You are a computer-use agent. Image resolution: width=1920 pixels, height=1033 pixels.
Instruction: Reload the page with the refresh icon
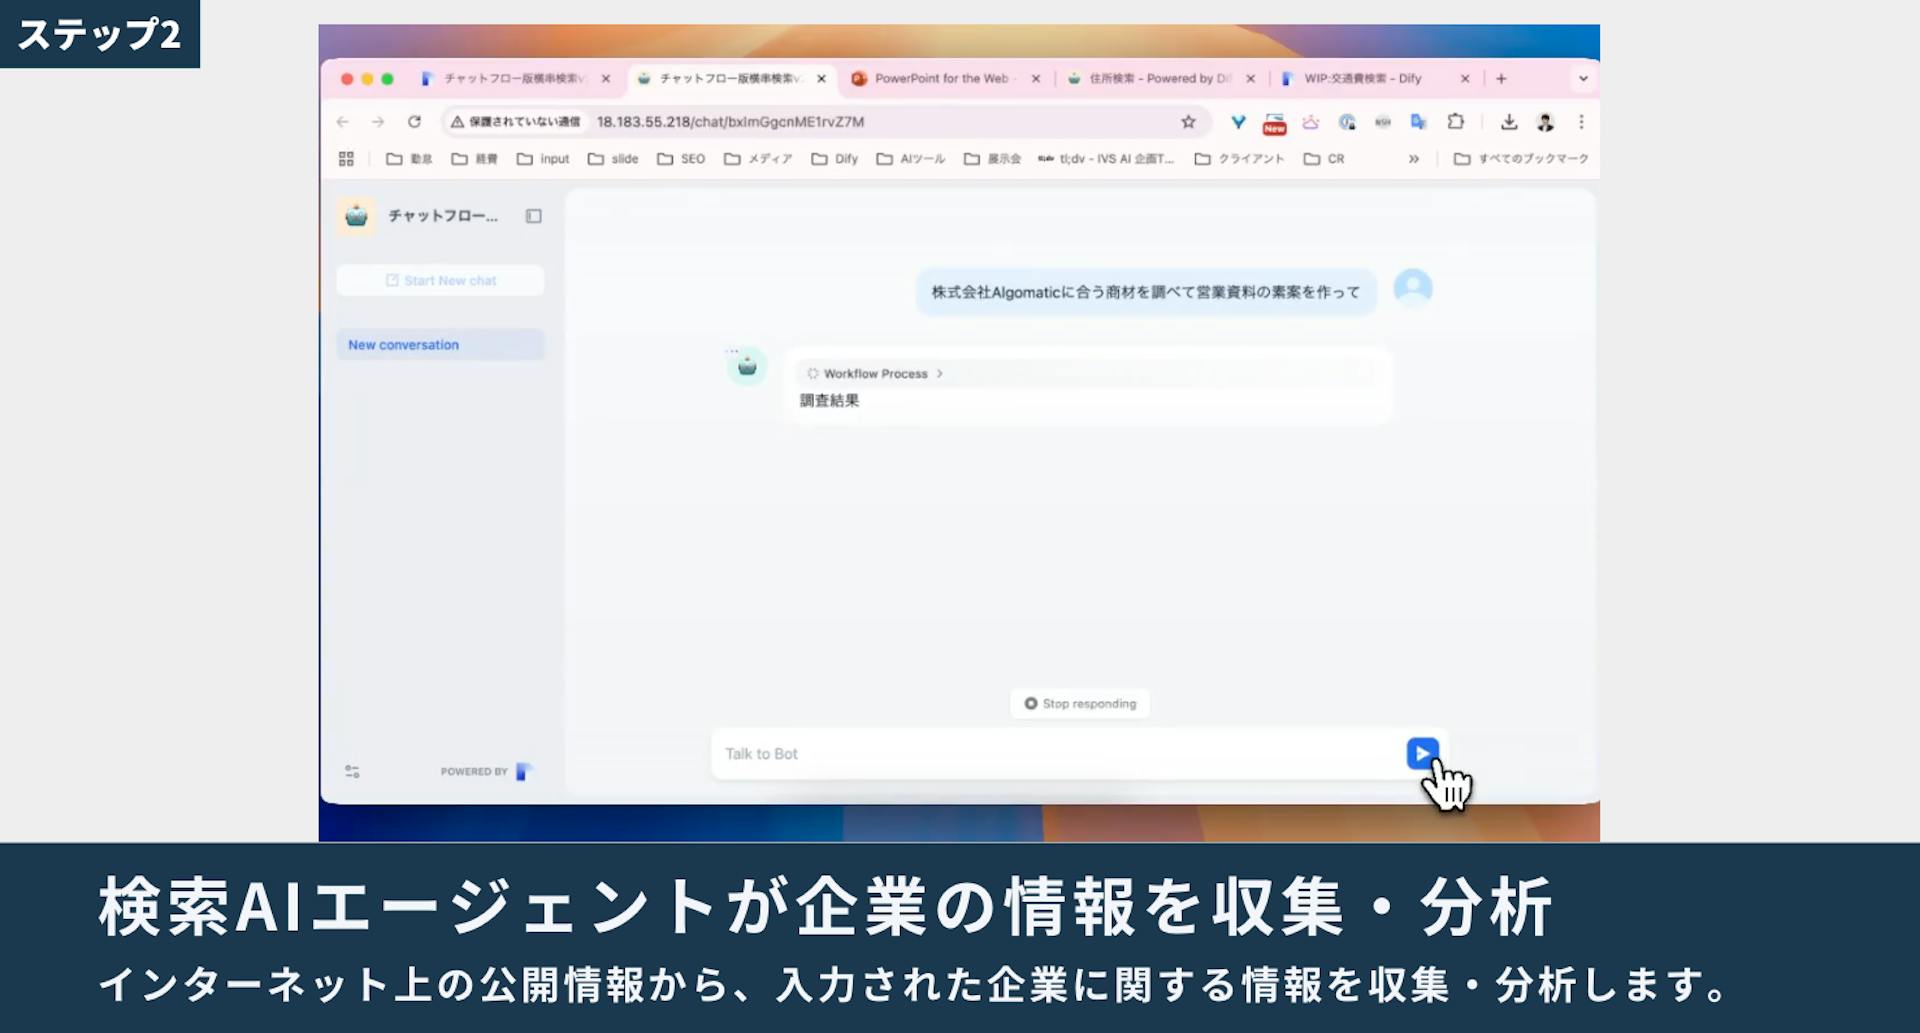(x=415, y=122)
